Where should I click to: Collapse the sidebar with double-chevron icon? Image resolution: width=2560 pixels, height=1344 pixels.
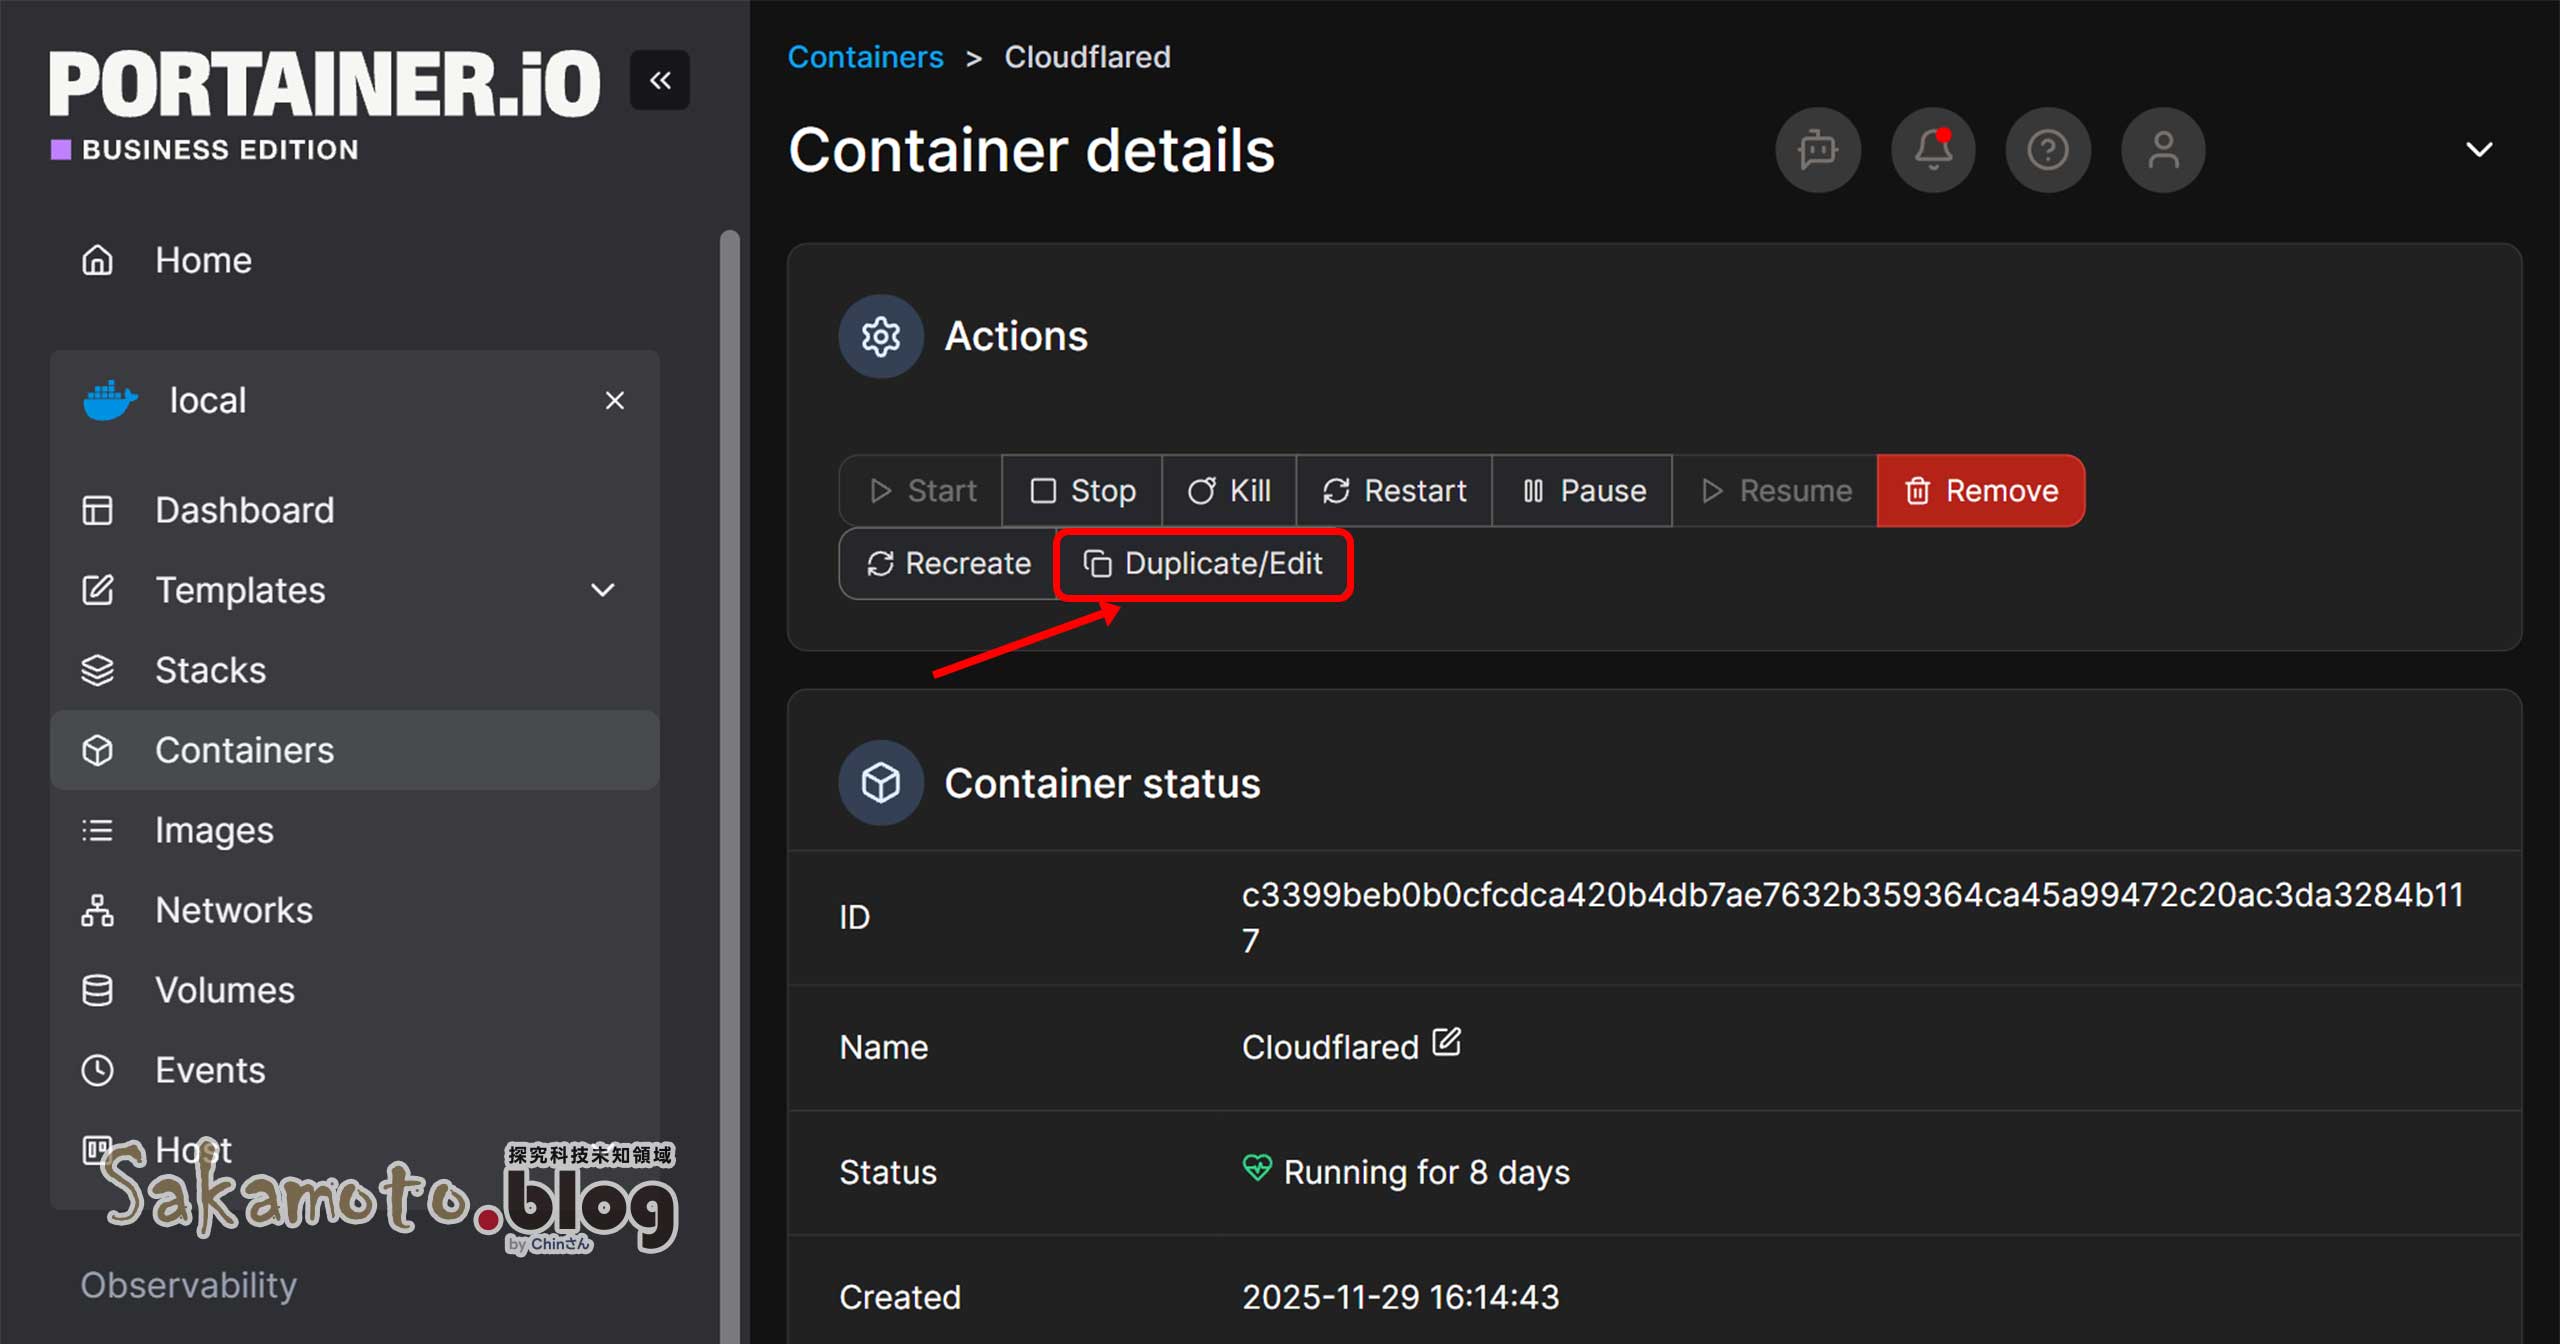pos(659,80)
